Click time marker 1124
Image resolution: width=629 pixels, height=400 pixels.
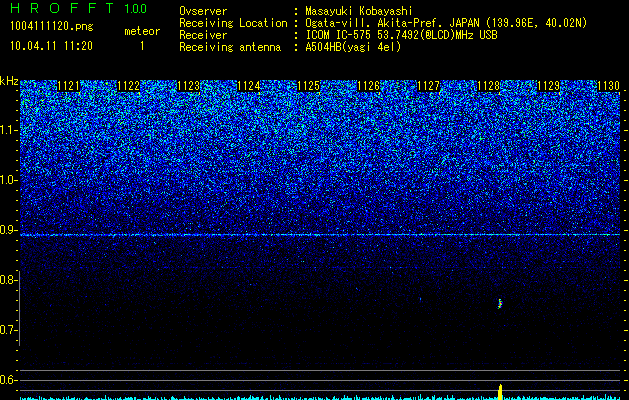click(x=249, y=86)
